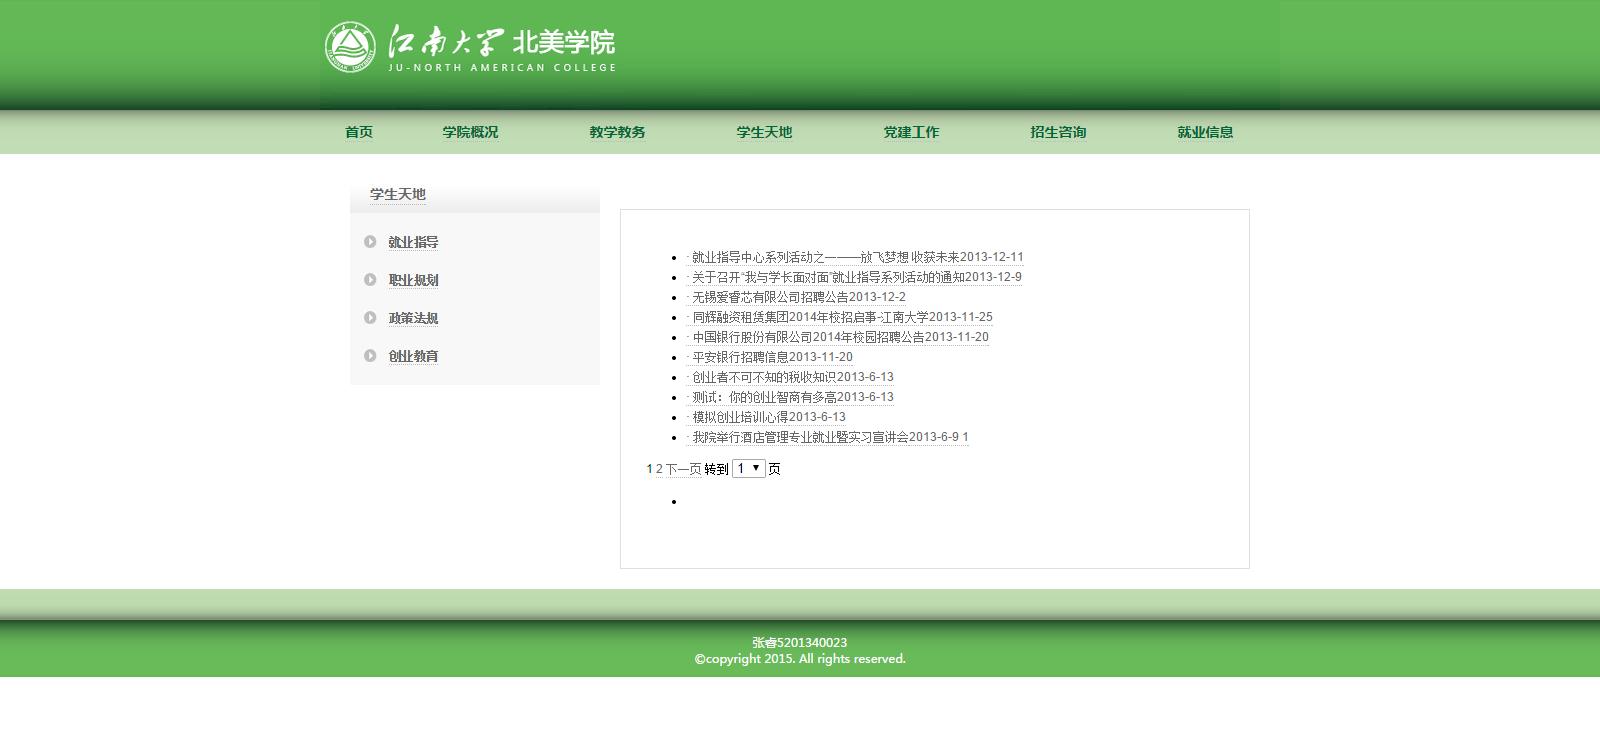The image size is (1600, 731).
Task: Go to page 2 of the list
Action: click(x=659, y=469)
